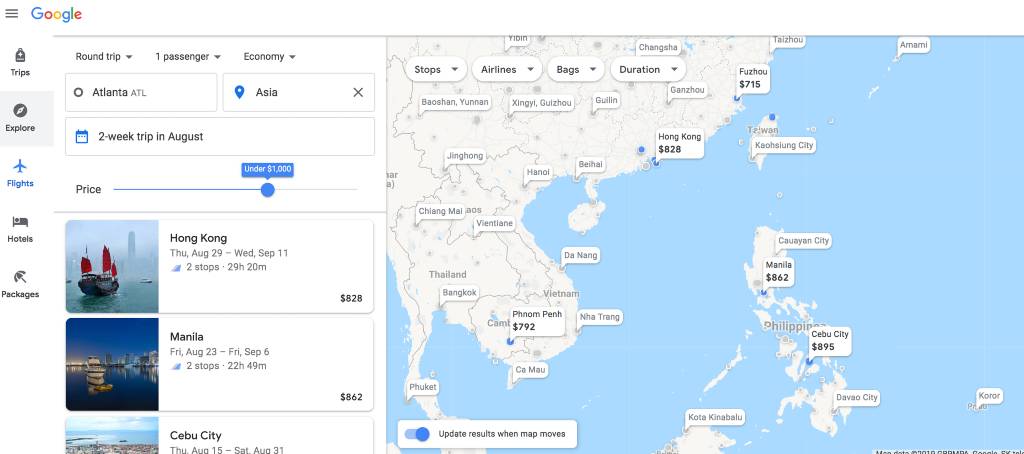
Task: Open the 2-week trip in August date field
Action: [x=220, y=137]
